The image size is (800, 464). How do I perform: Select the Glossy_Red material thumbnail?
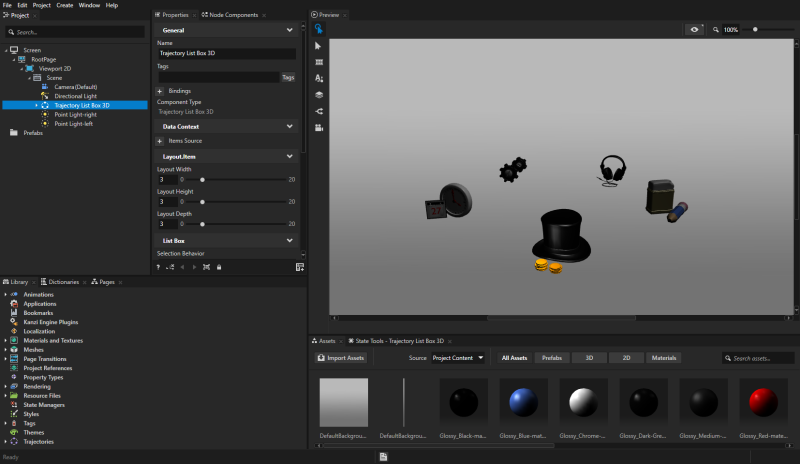(x=764, y=402)
